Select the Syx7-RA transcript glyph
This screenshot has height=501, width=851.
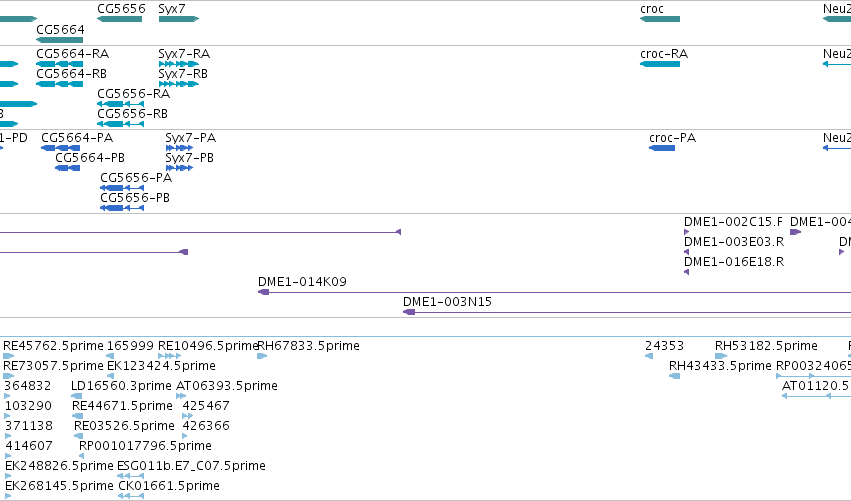point(179,64)
